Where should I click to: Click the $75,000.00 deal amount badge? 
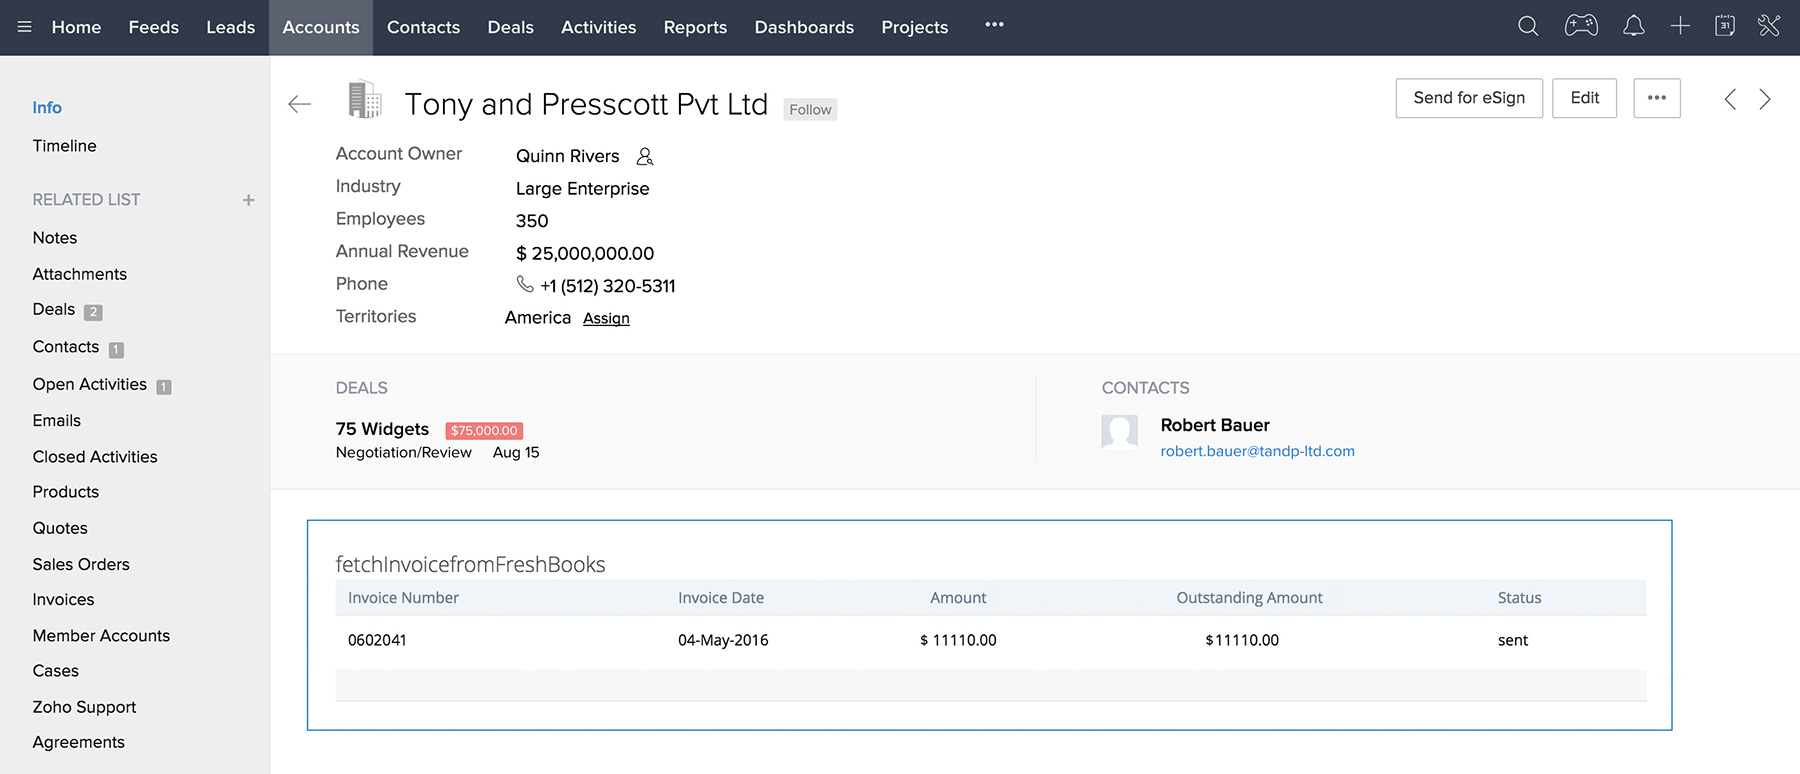484,431
